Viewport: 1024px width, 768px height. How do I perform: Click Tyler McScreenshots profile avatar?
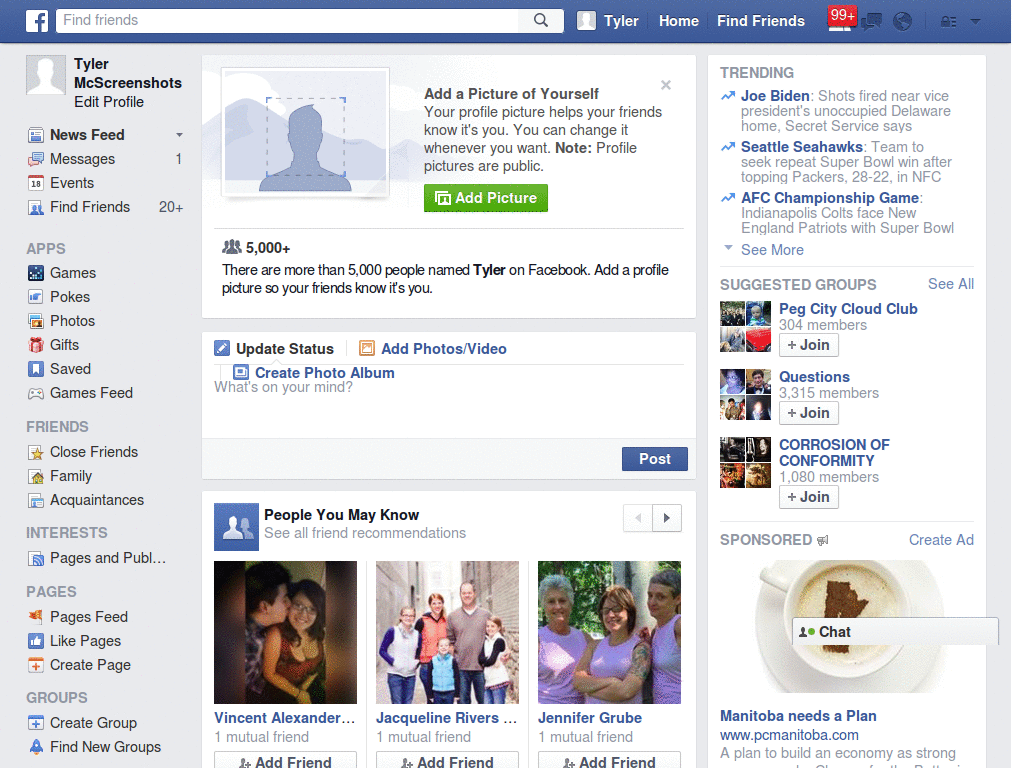(x=46, y=75)
